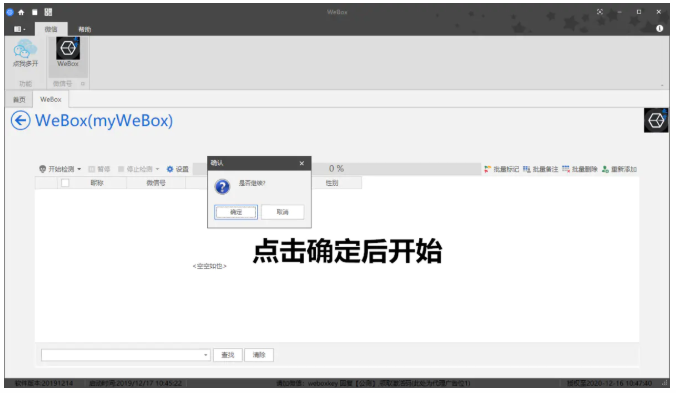Viewport: 676px width, 393px height.
Task: Sort by the 微信号 column header
Action: (x=156, y=183)
